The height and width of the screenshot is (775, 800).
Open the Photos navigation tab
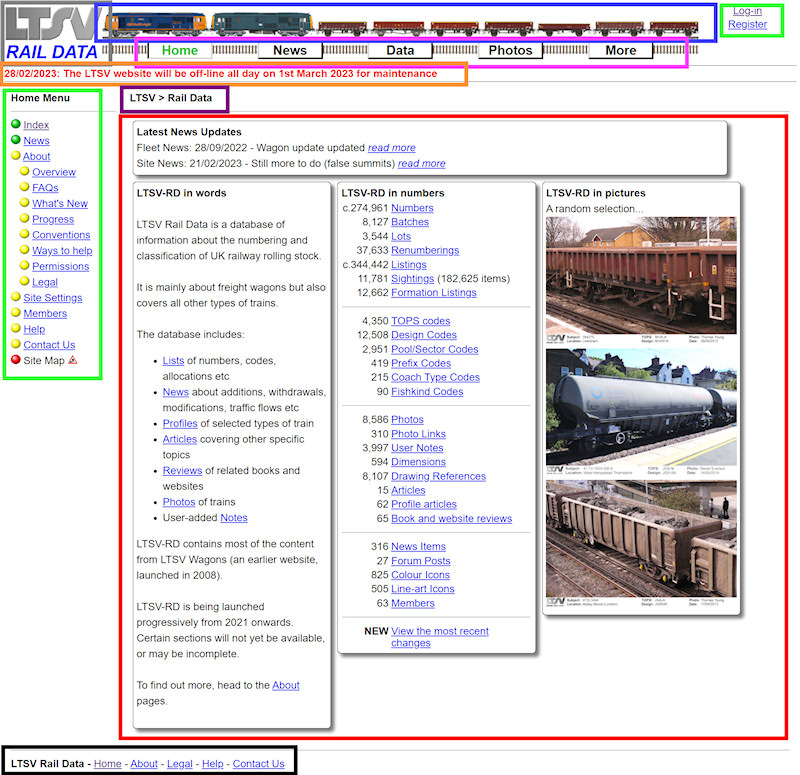click(x=510, y=50)
